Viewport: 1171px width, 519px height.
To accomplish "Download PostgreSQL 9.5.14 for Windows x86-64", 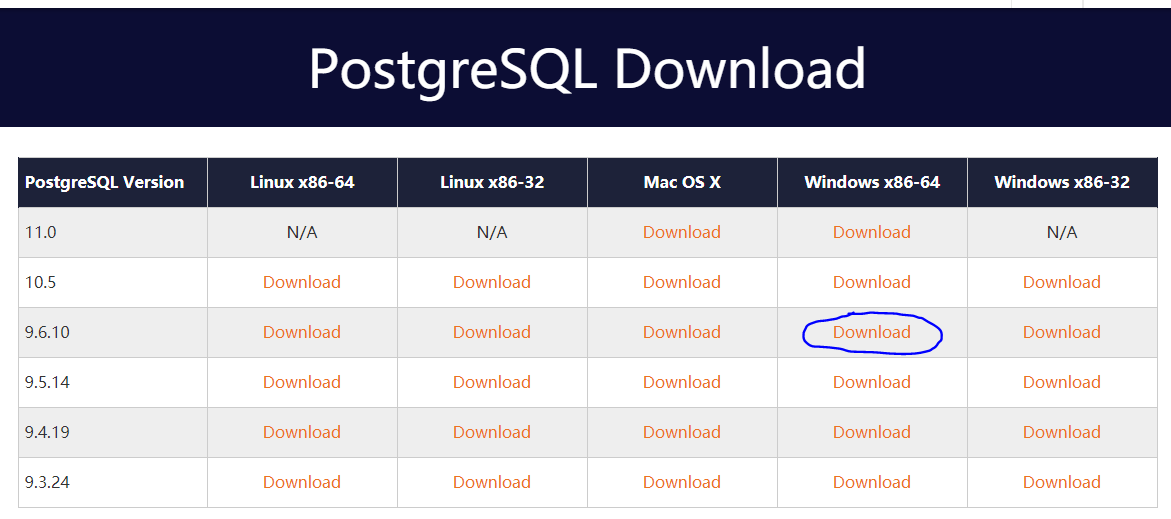I will pyautogui.click(x=872, y=382).
